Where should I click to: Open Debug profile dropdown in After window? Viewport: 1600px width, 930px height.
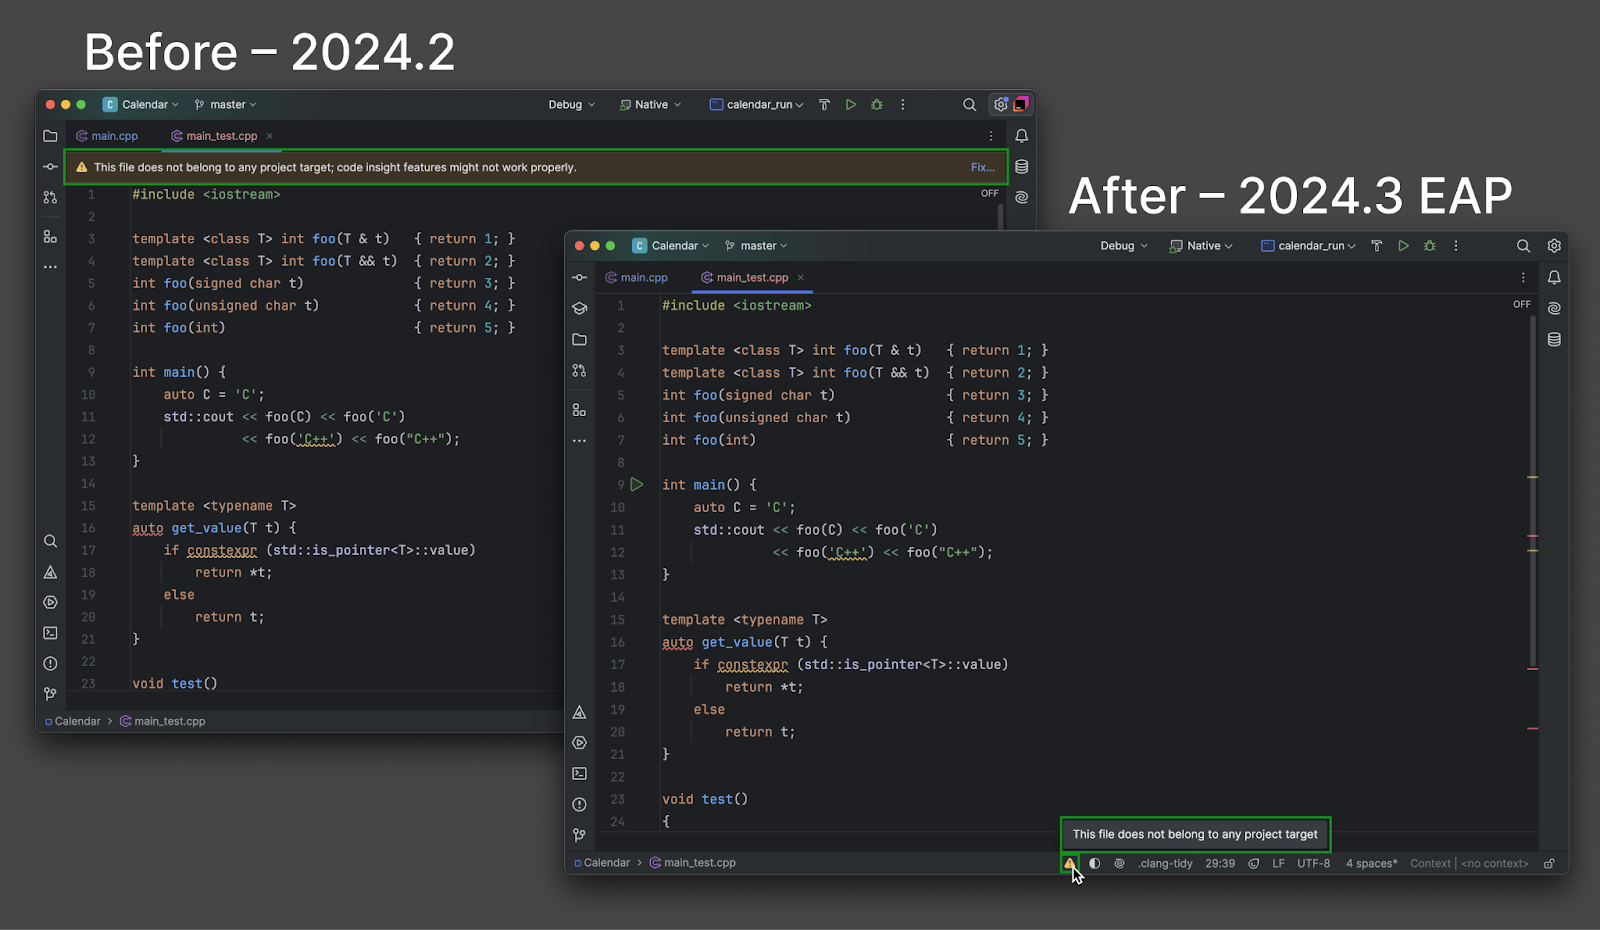pyautogui.click(x=1124, y=246)
